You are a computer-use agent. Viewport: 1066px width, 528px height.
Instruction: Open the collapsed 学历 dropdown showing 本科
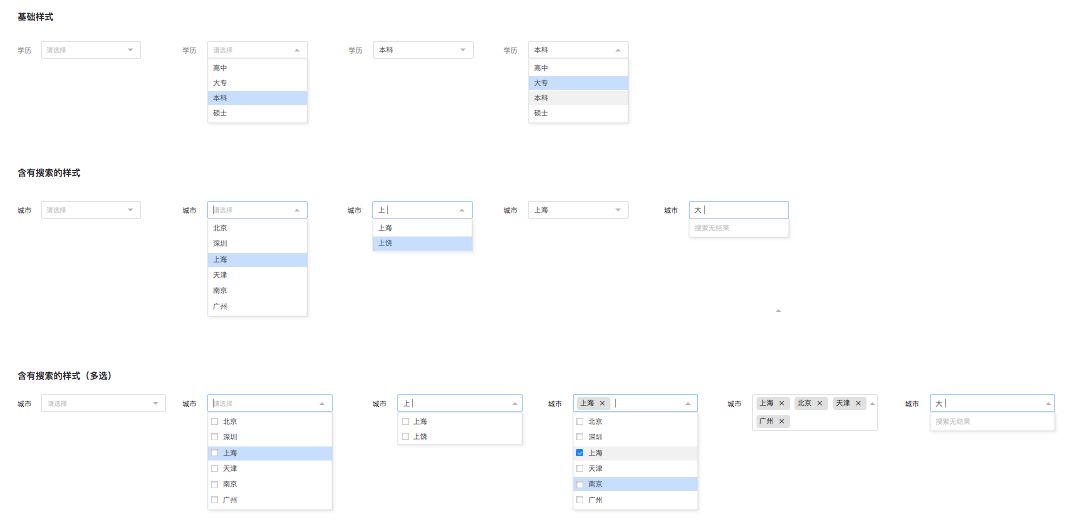tap(423, 50)
